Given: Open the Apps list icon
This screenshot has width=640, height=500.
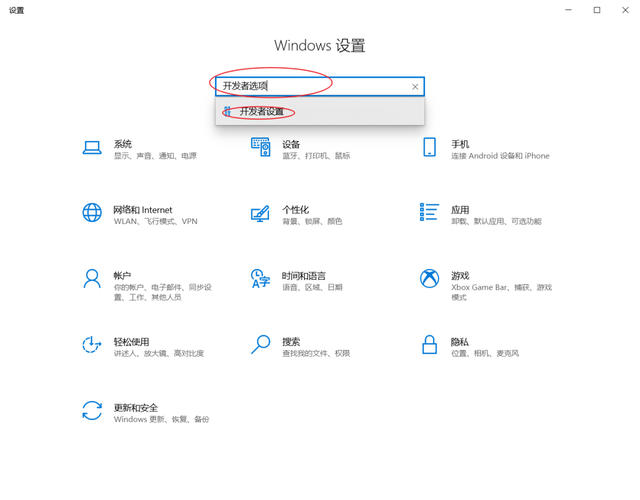Looking at the screenshot, I should tap(429, 212).
